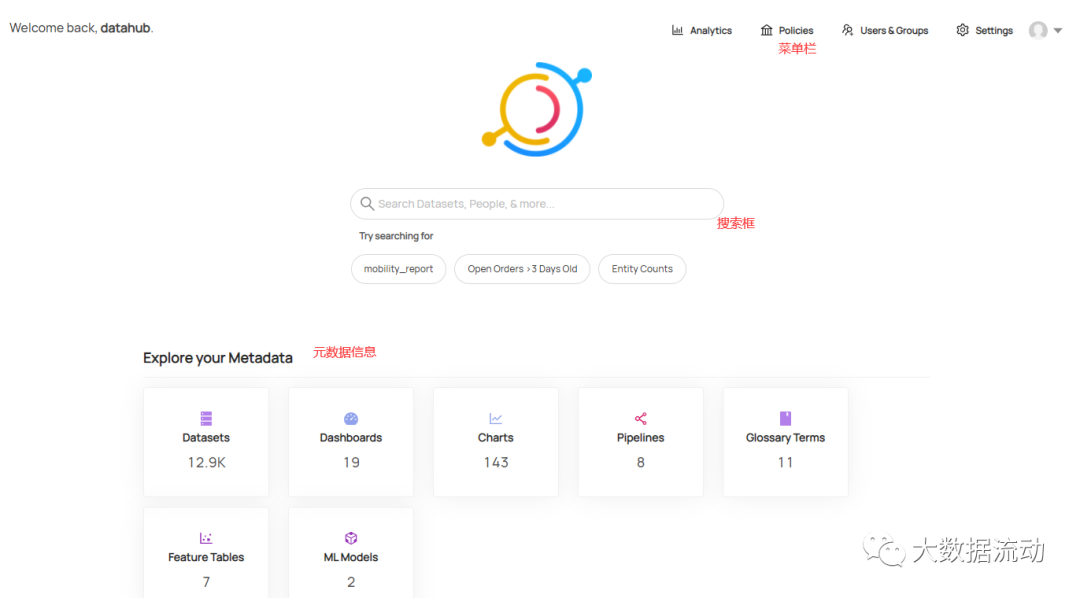Select Open Orders >3 Days Old suggestion
The image size is (1080, 598).
522,269
